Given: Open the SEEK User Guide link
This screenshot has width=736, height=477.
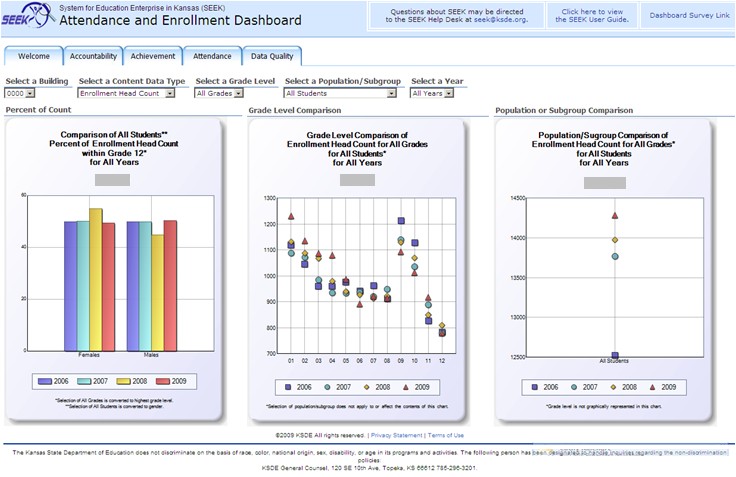Looking at the screenshot, I should click(x=592, y=15).
